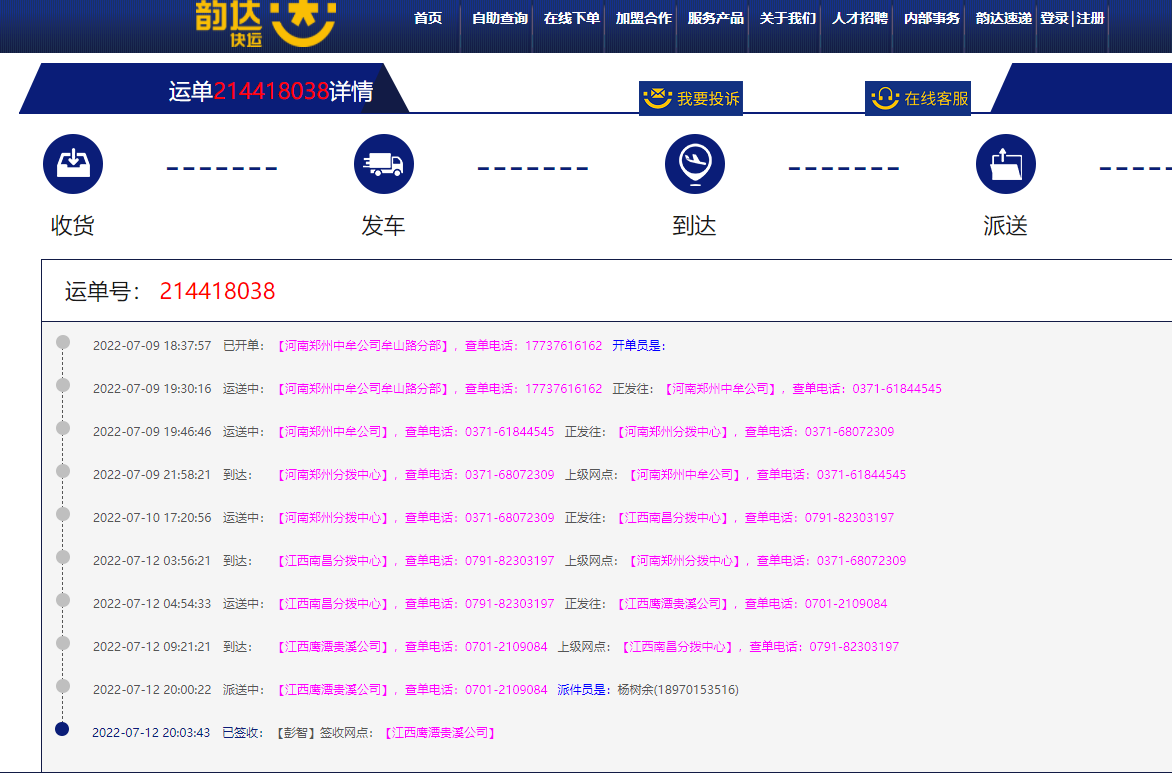Click the 收货 step label
The width and height of the screenshot is (1172, 773).
pos(73,225)
